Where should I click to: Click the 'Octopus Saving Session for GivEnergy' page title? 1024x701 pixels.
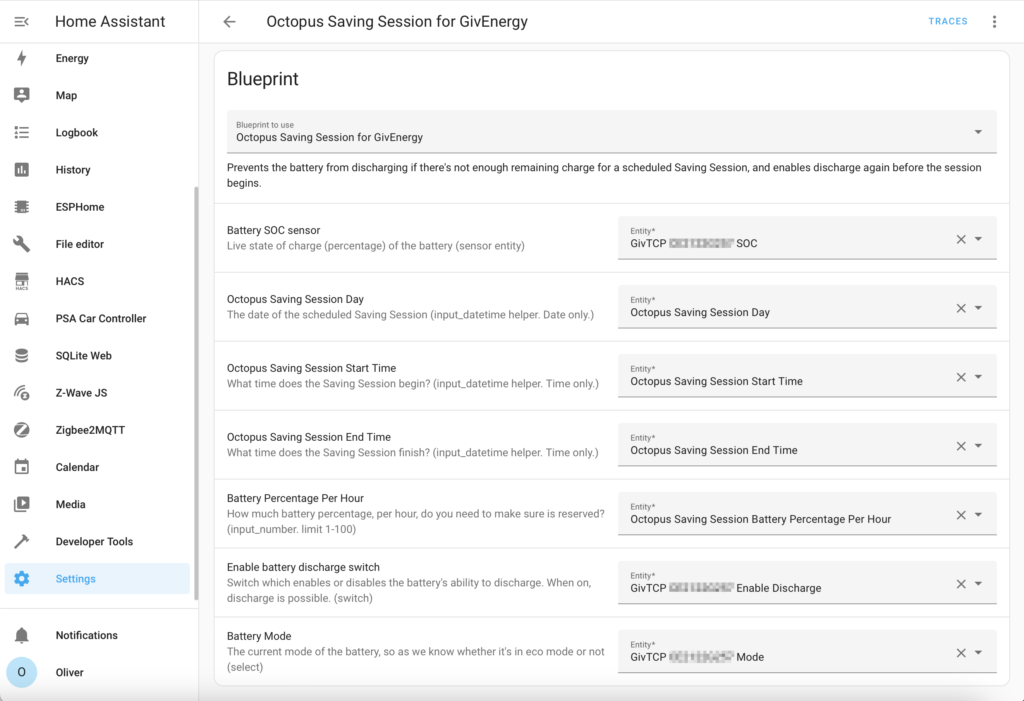[x=397, y=22]
